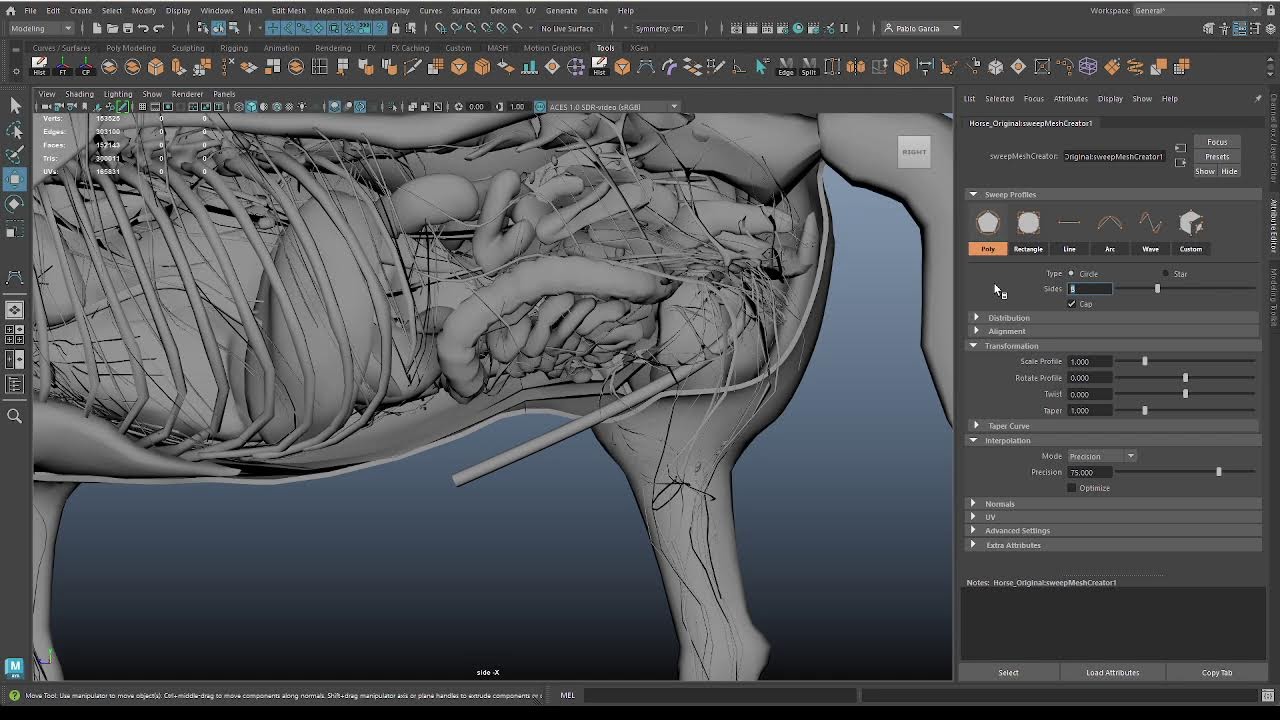1280x720 pixels.
Task: Activate the Select tool arrow in toolbox
Action: (x=15, y=105)
